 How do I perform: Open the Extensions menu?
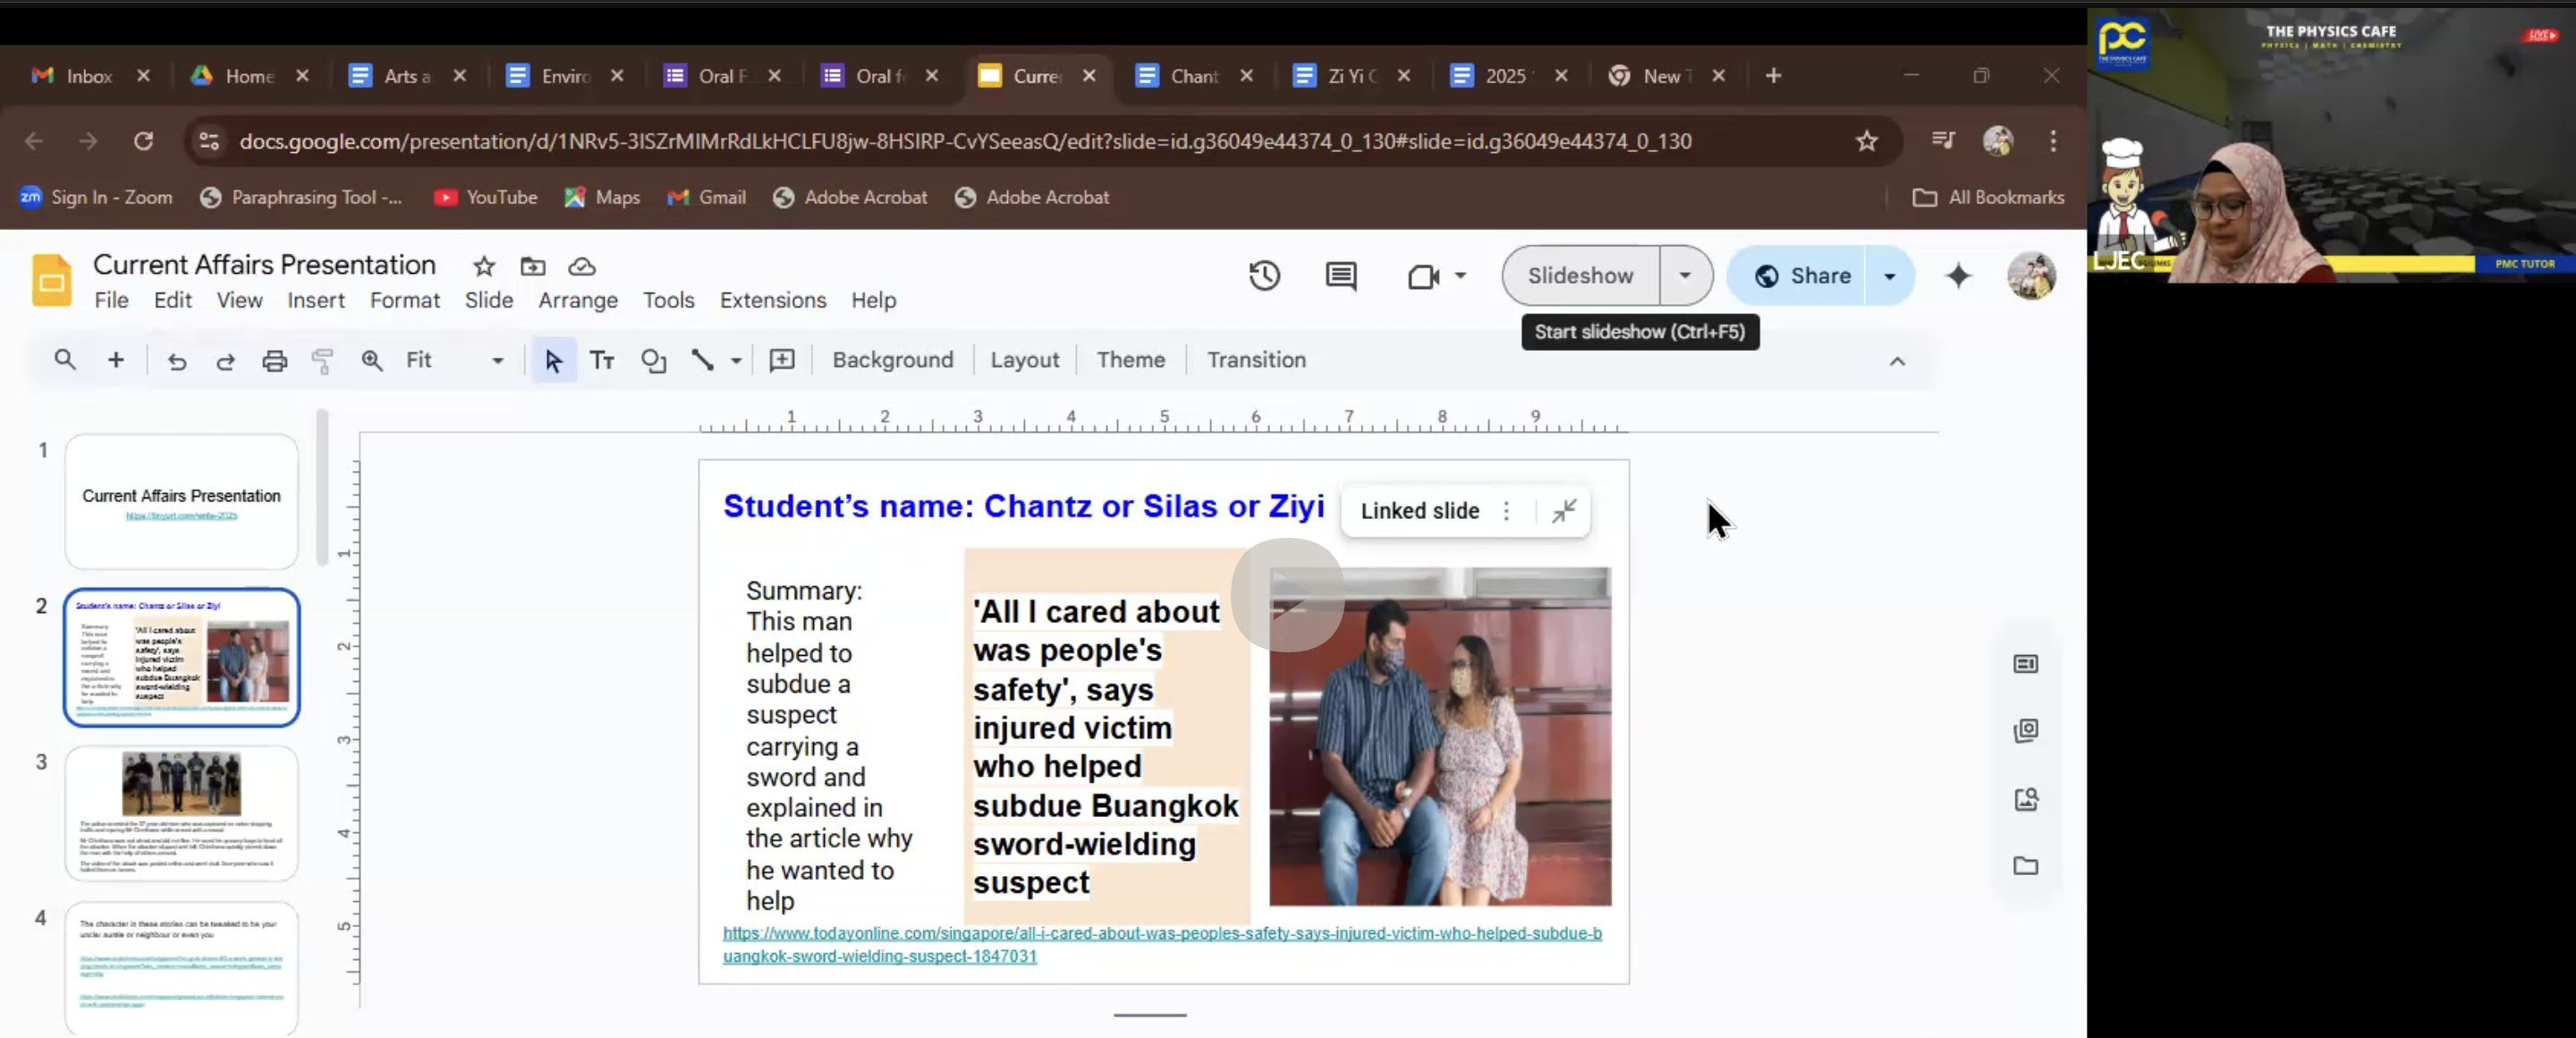773,300
